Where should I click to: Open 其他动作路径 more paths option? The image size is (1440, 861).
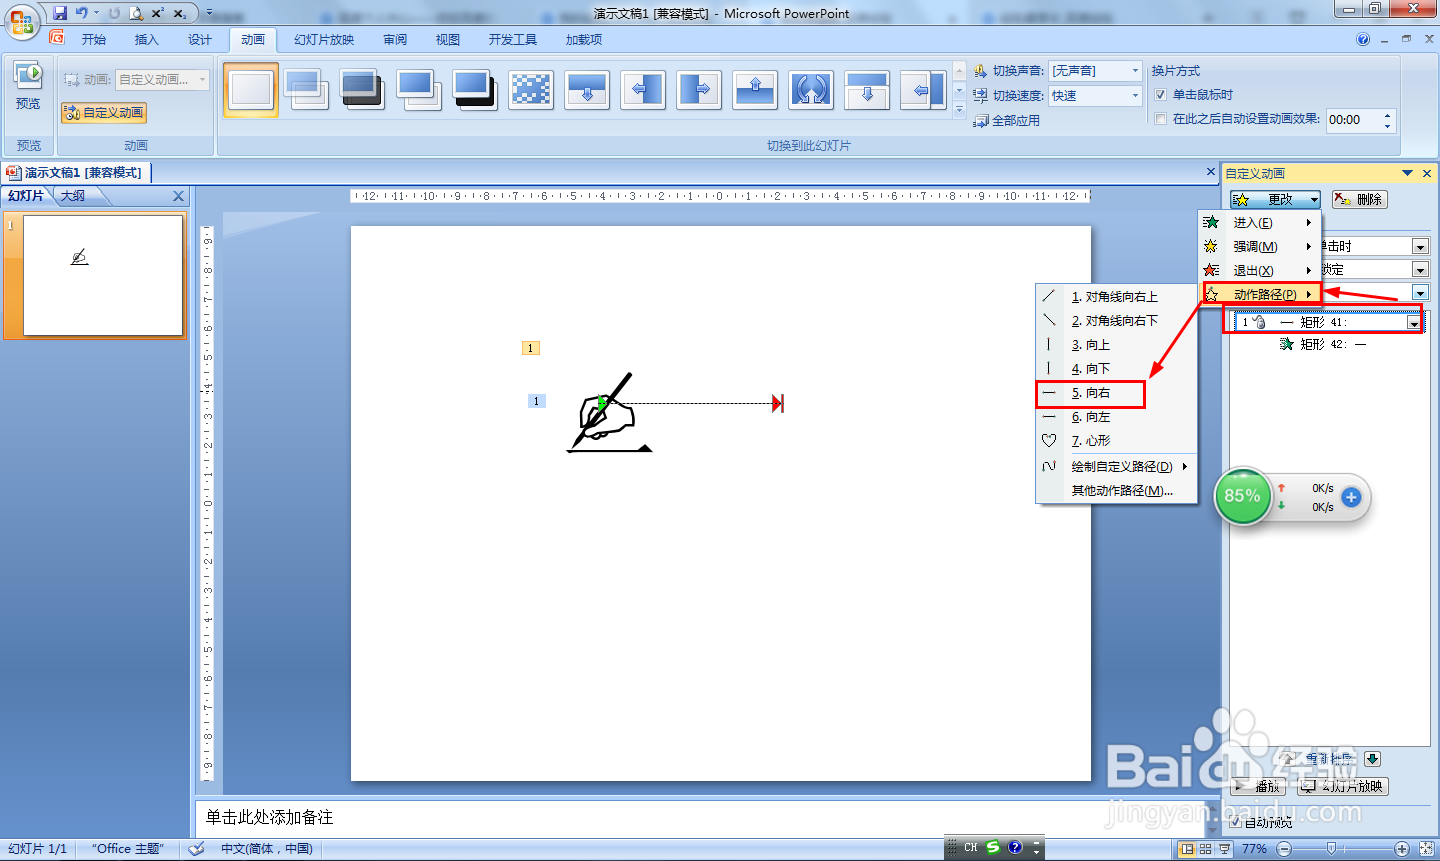1122,491
